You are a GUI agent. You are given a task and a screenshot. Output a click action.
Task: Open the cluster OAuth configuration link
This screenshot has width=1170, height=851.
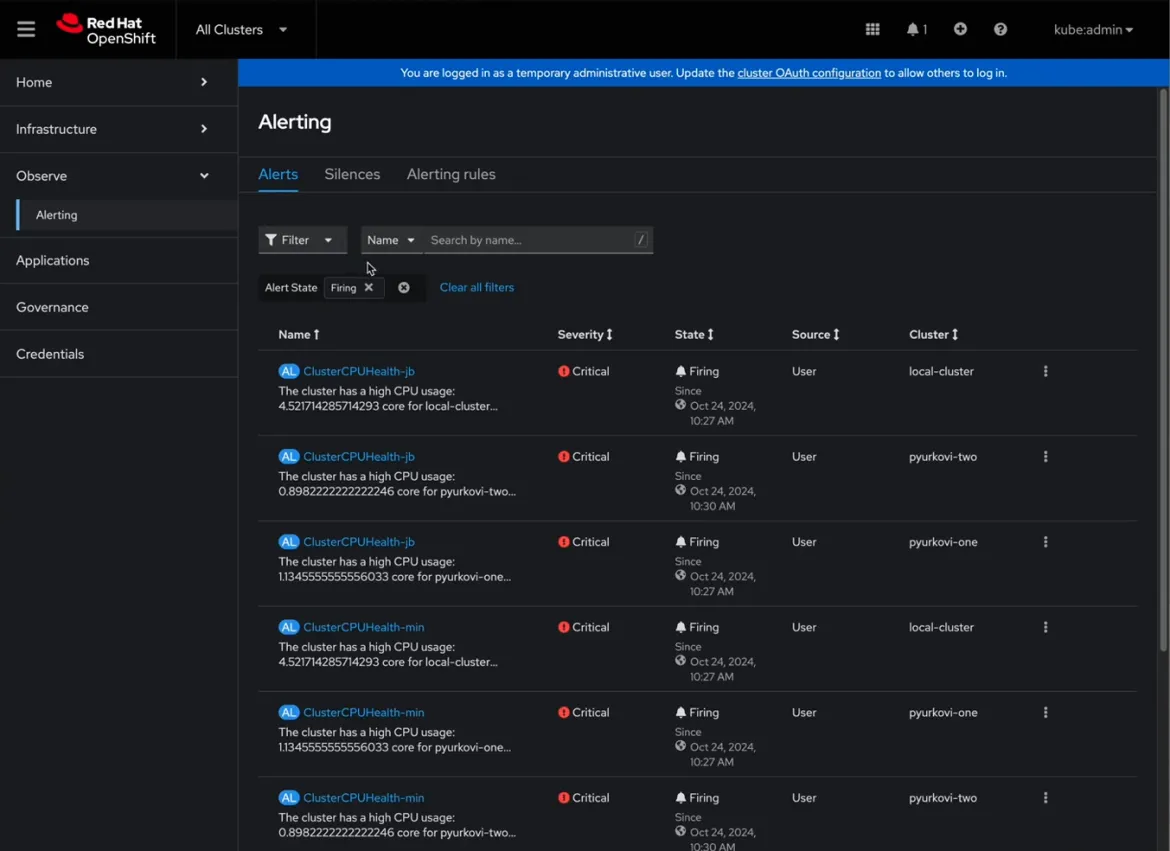809,72
